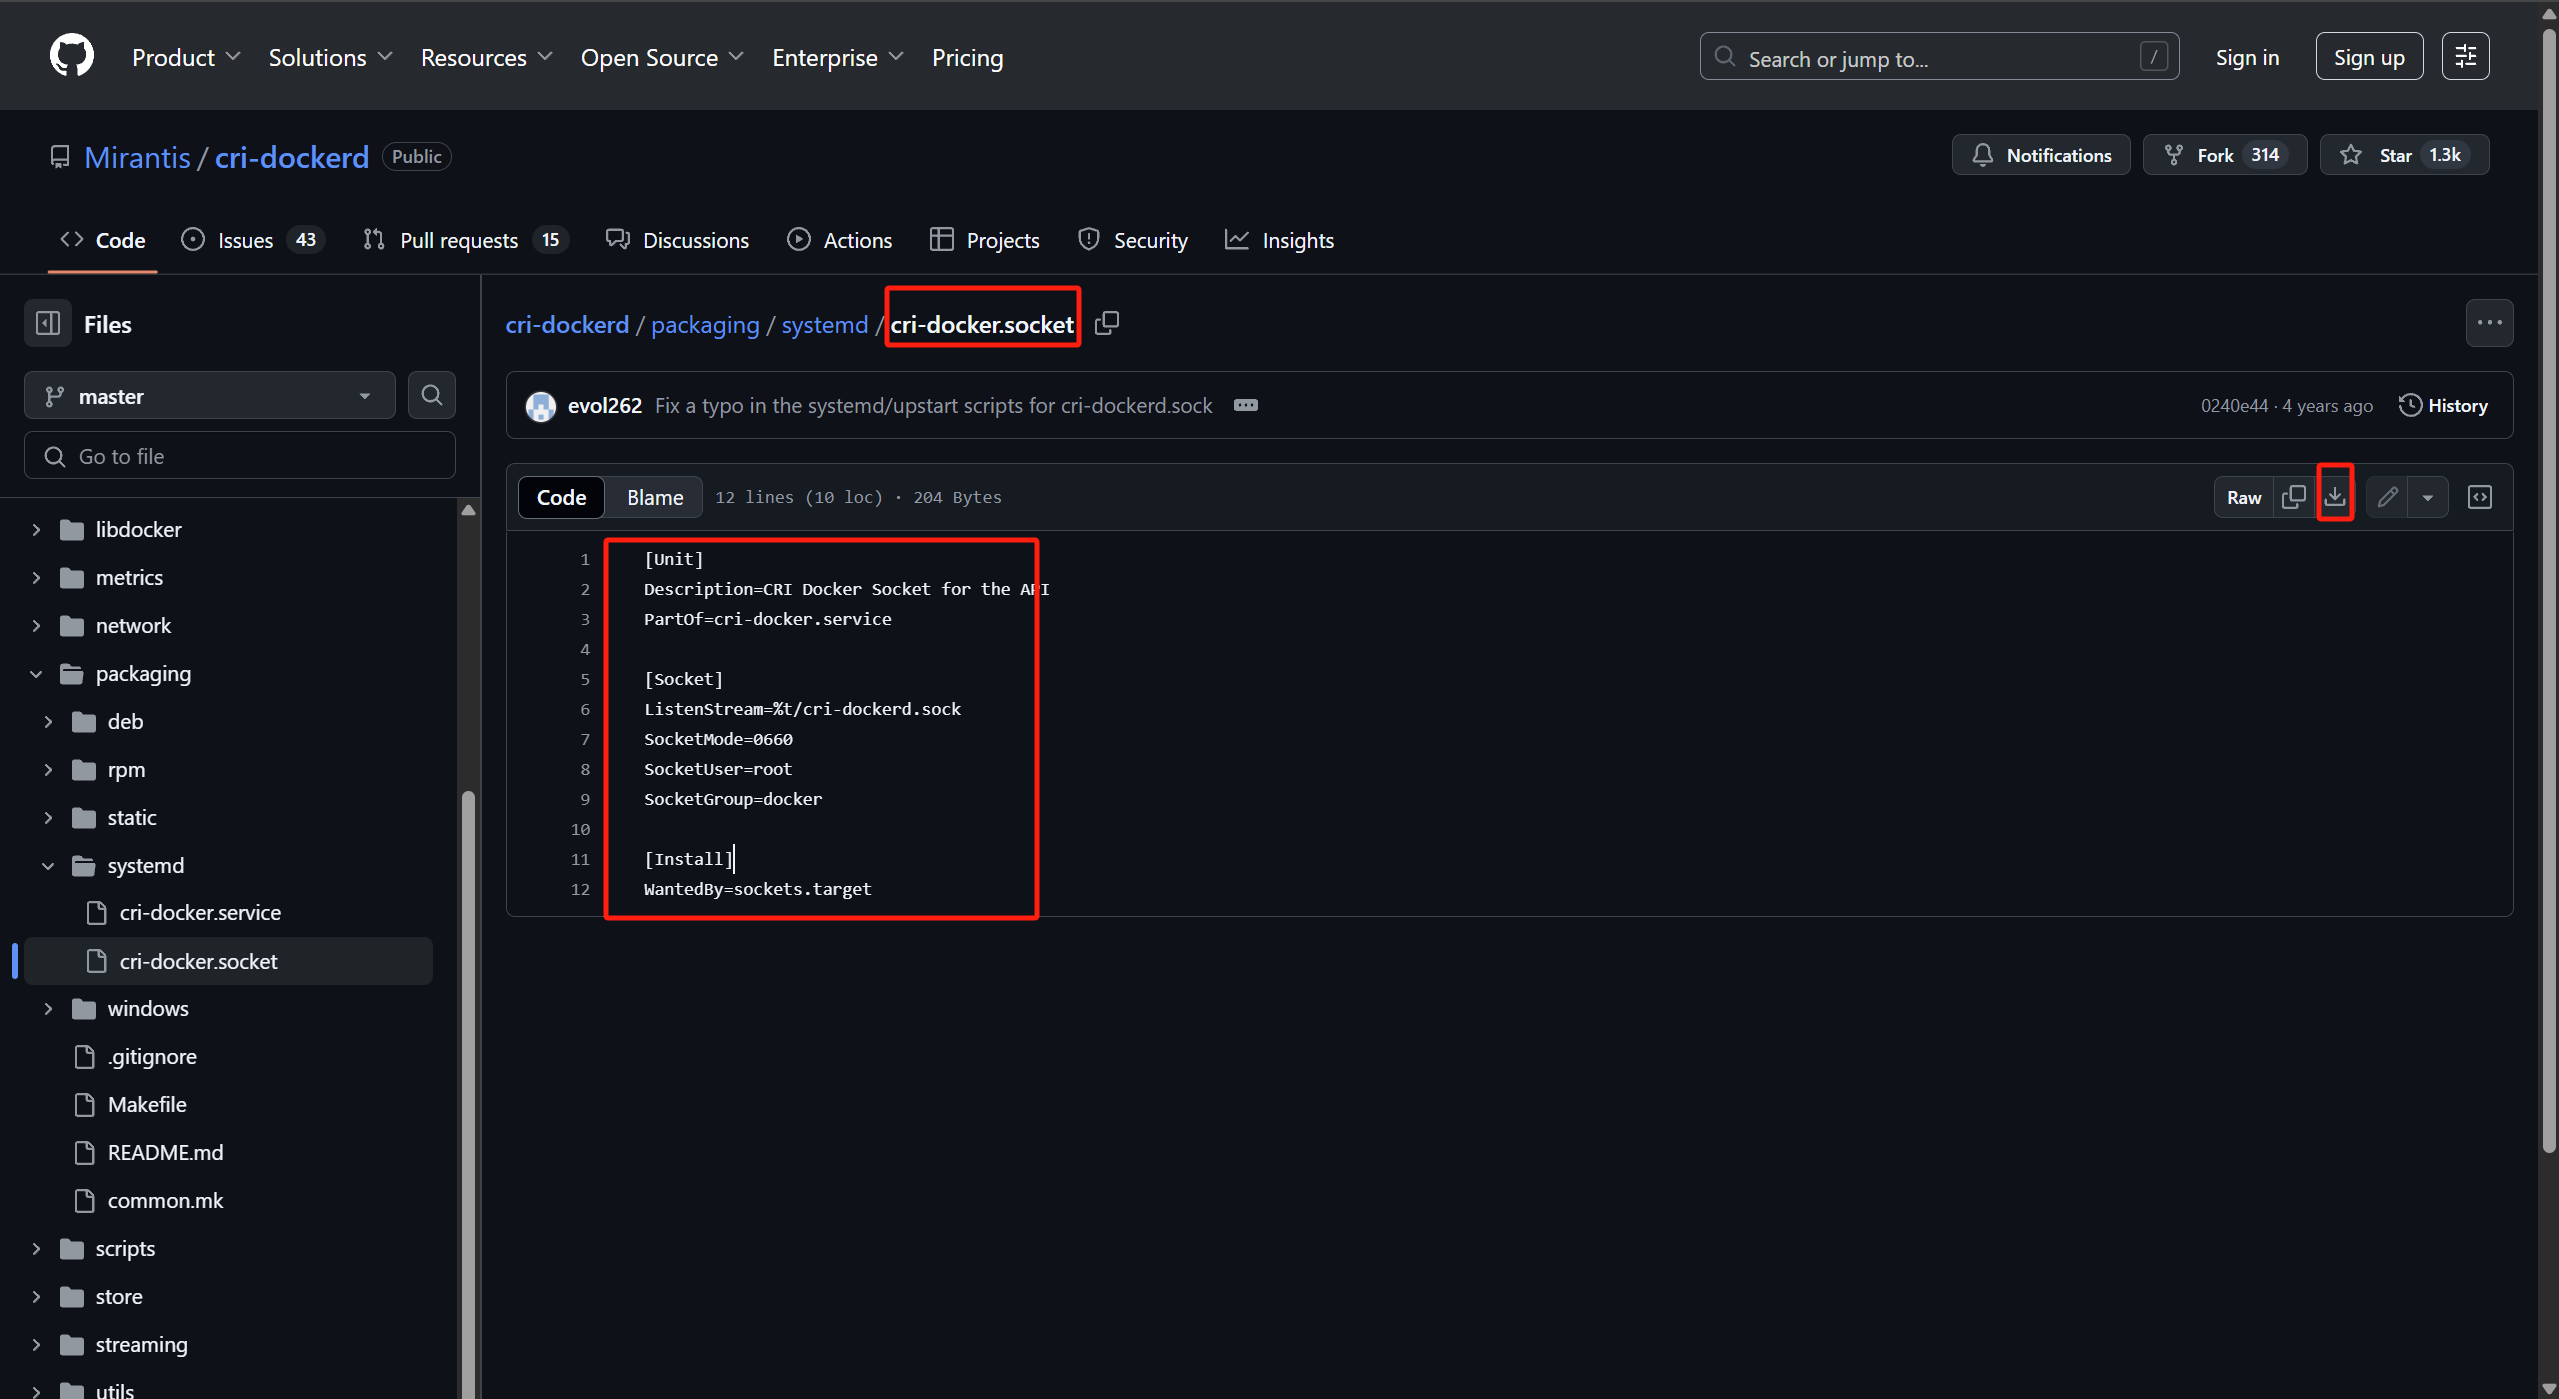
Task: Open the master branch dropdown
Action: (210, 396)
